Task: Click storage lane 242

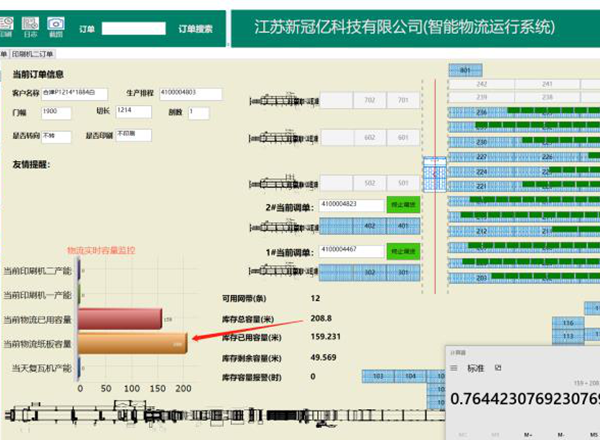Action: point(481,85)
